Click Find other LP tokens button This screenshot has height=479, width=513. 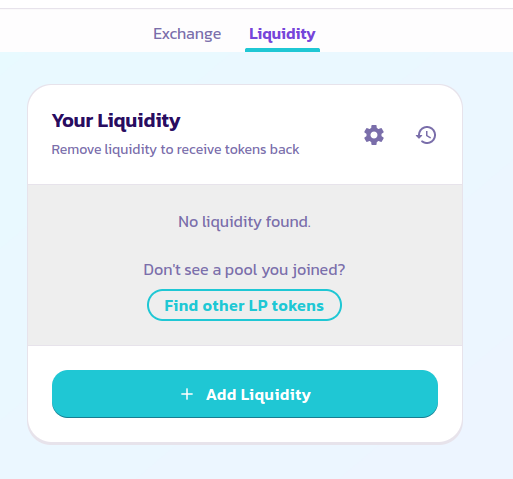(244, 305)
